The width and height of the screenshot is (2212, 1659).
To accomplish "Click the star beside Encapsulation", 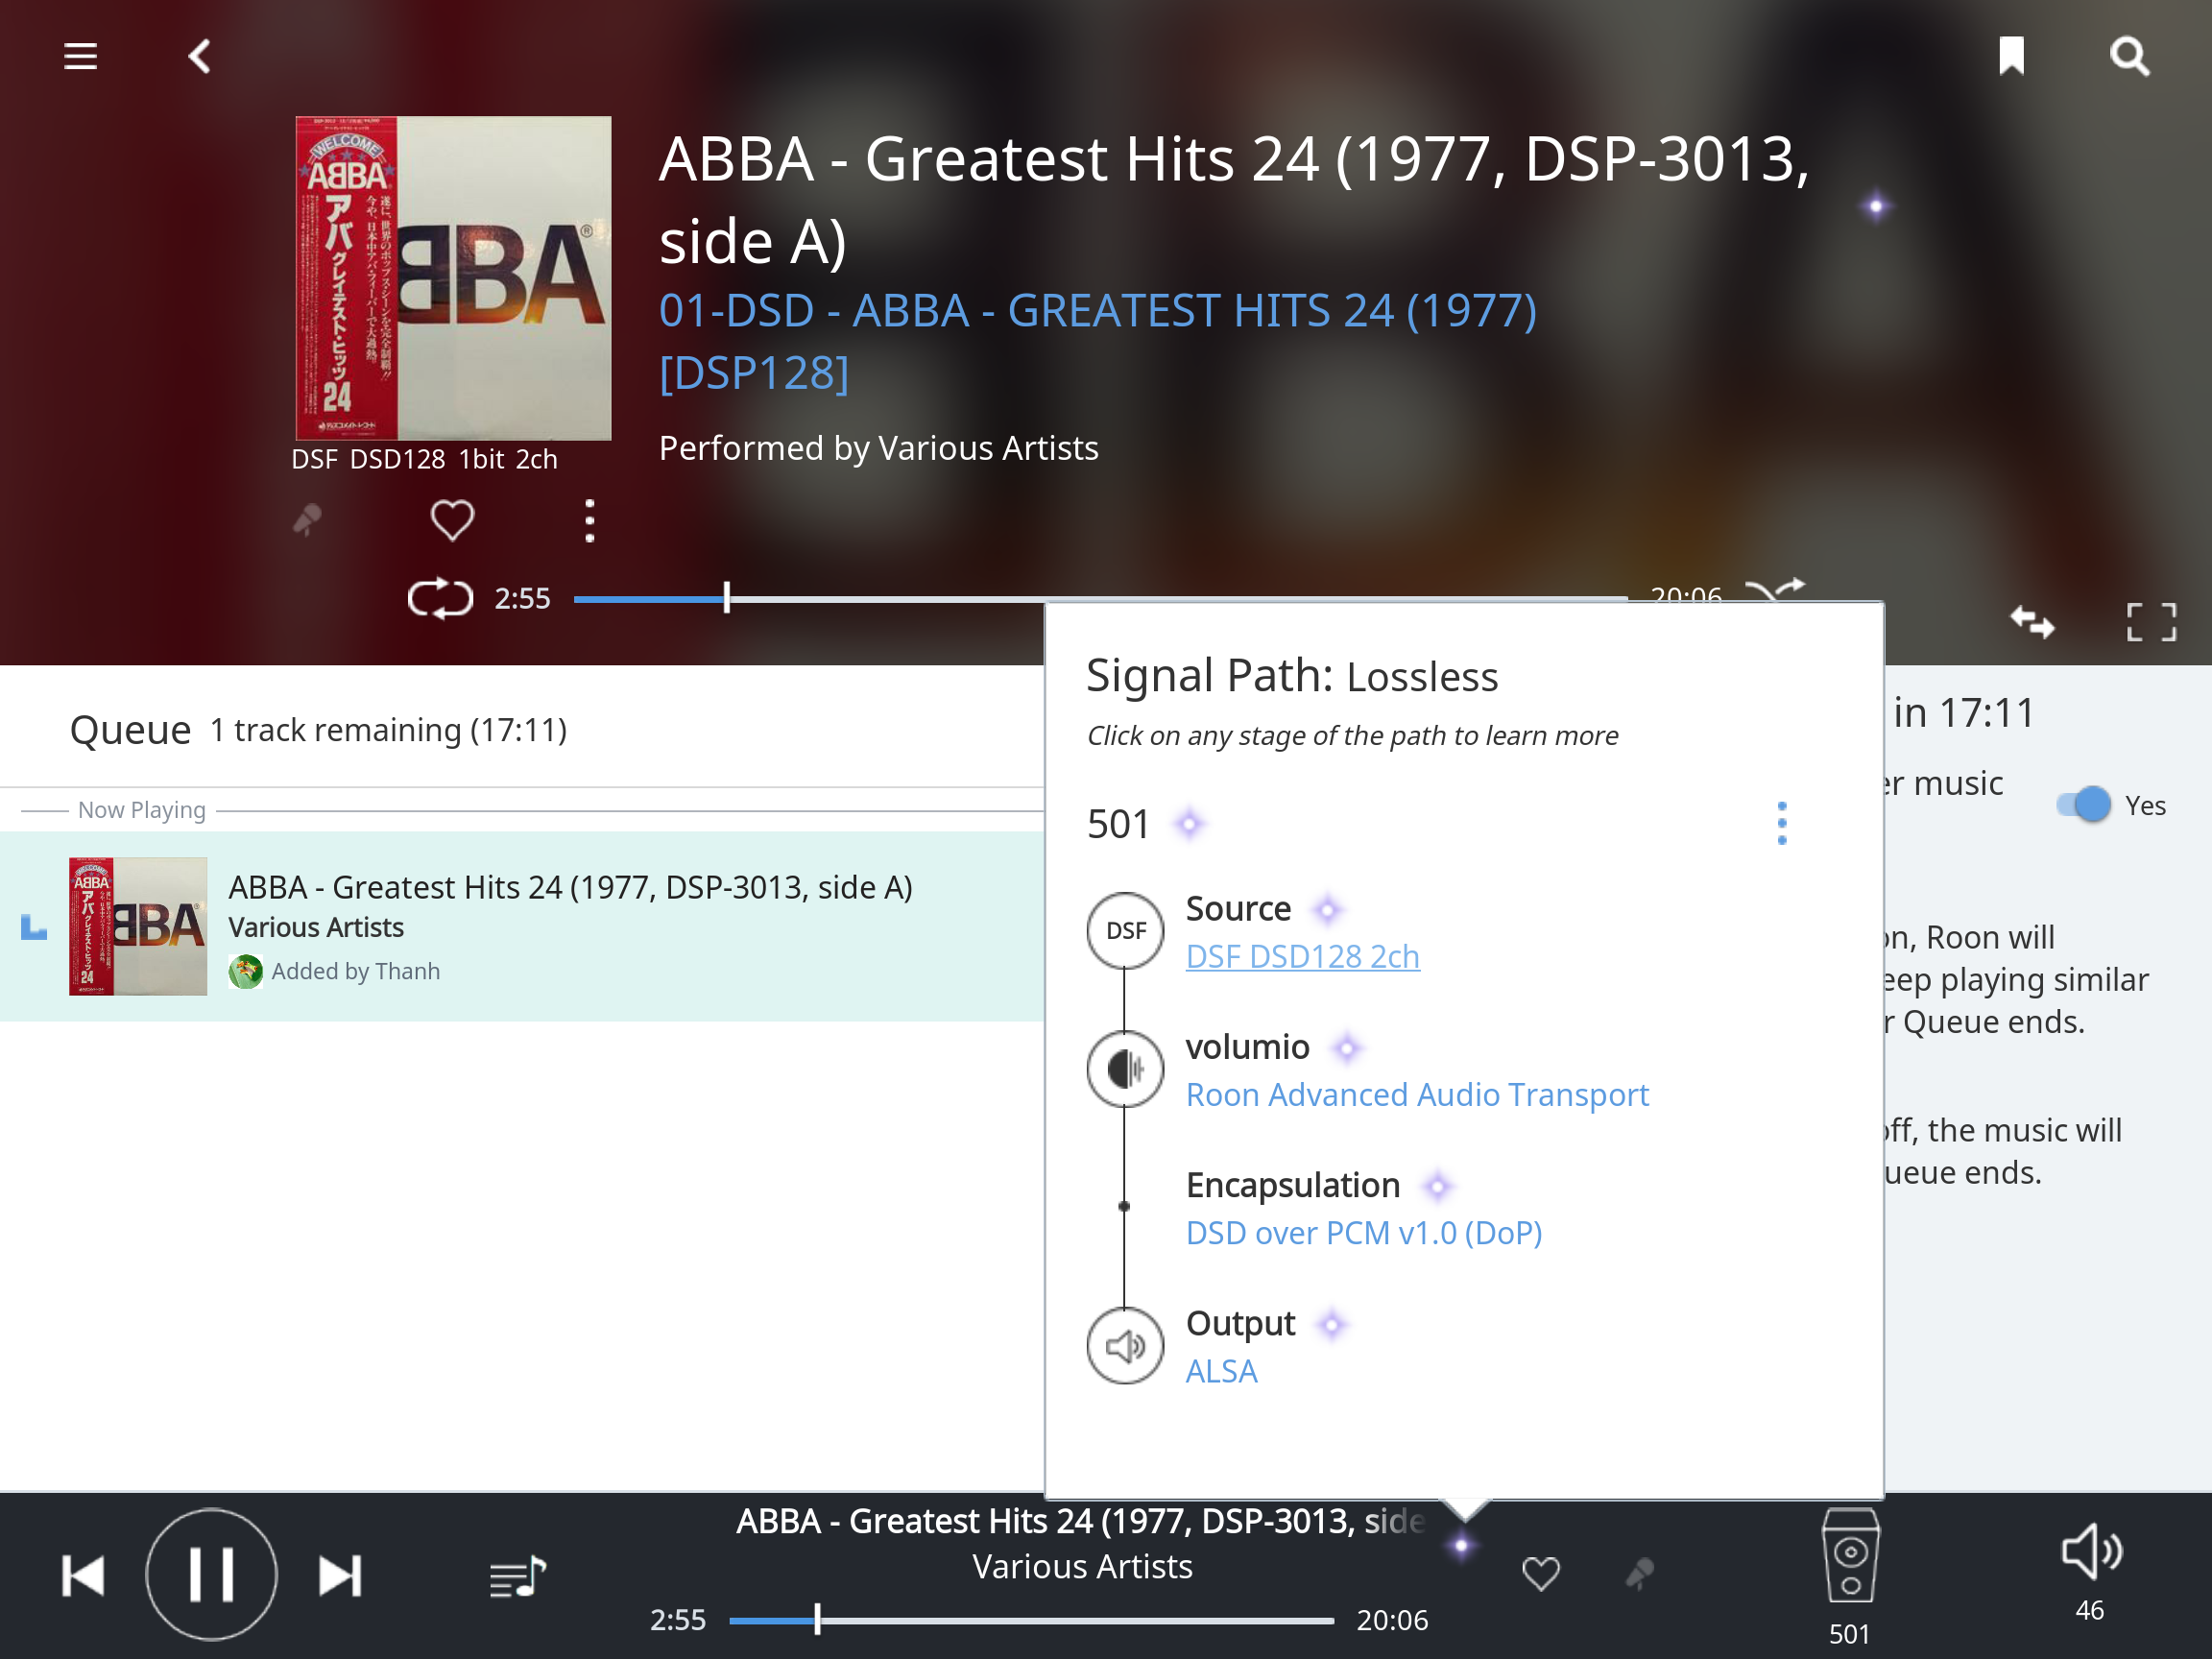I will pyautogui.click(x=1437, y=1186).
